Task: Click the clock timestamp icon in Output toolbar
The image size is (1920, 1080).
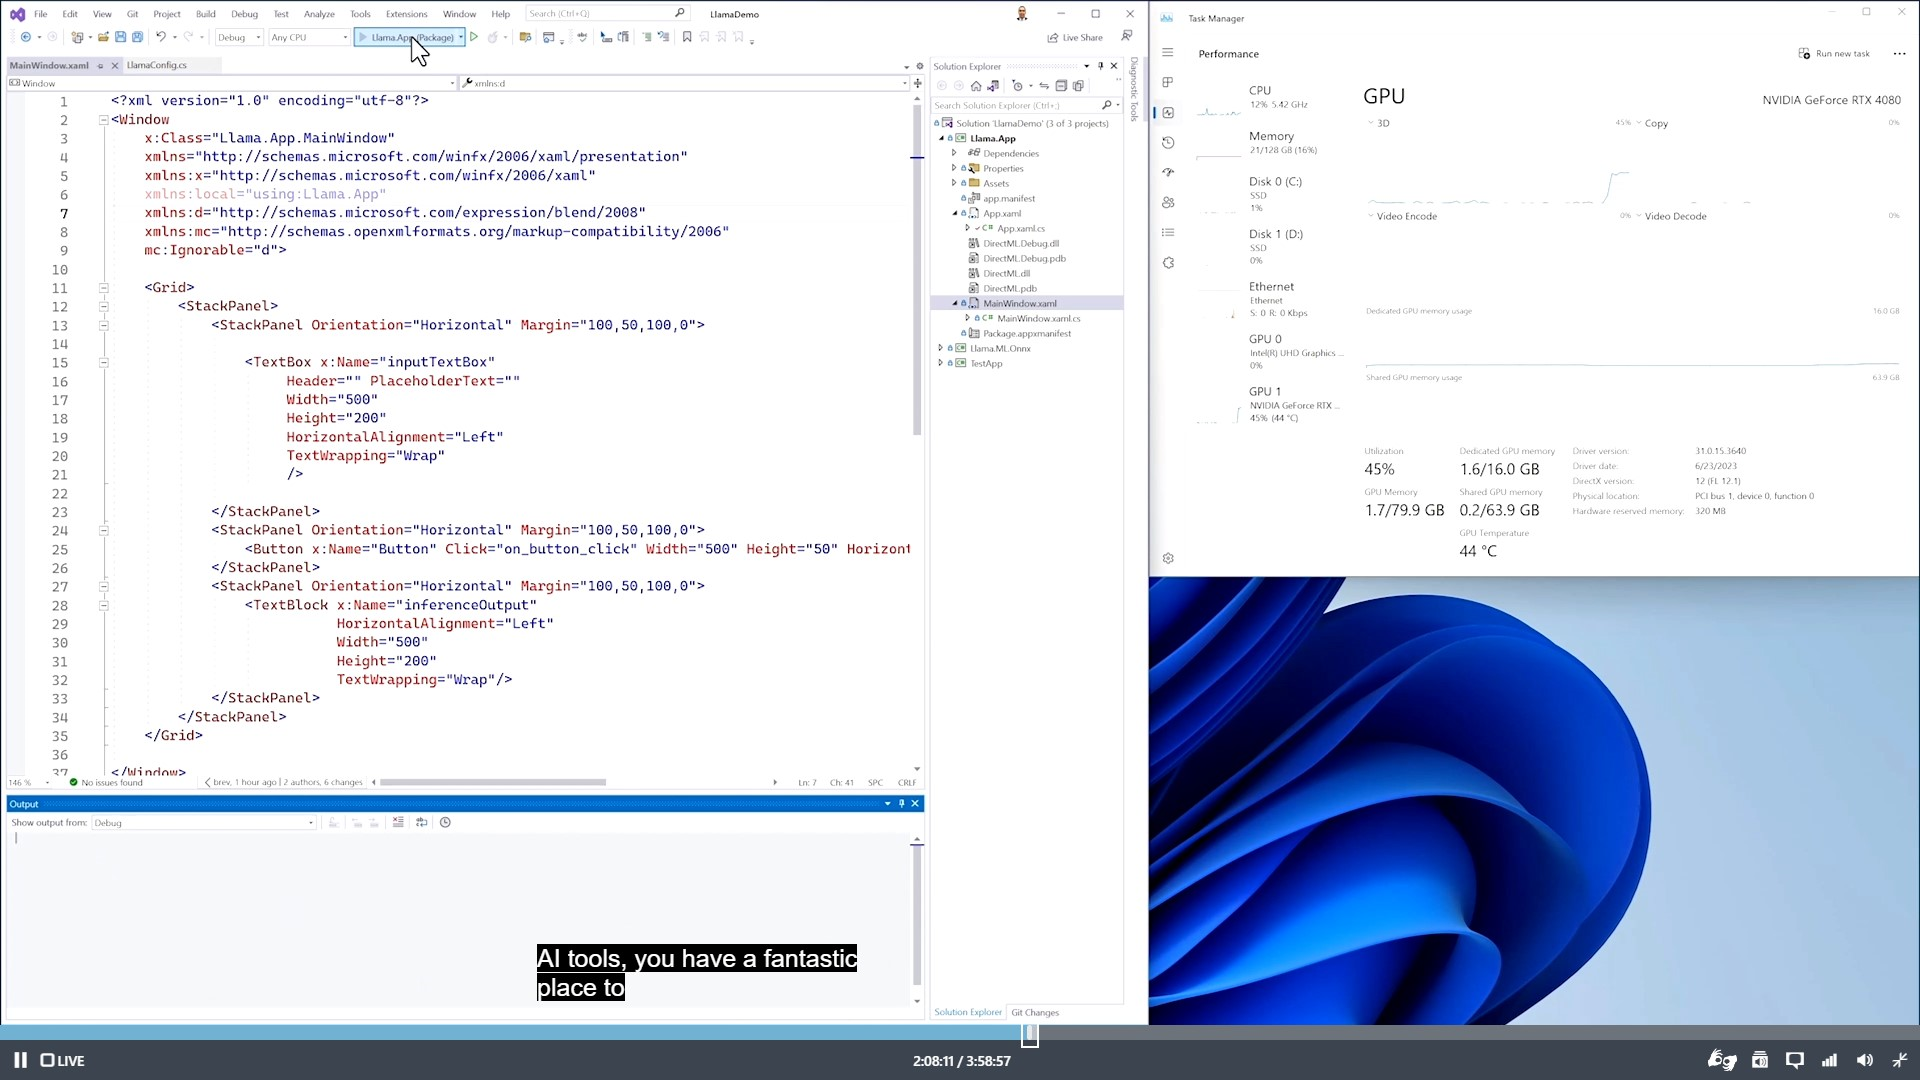Action: pyautogui.click(x=446, y=822)
